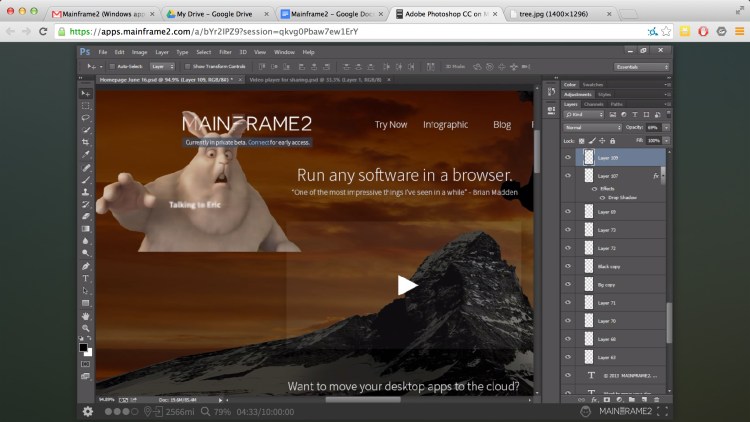Filter layers by pixel layers icon
The width and height of the screenshot is (750, 422).
[613, 115]
